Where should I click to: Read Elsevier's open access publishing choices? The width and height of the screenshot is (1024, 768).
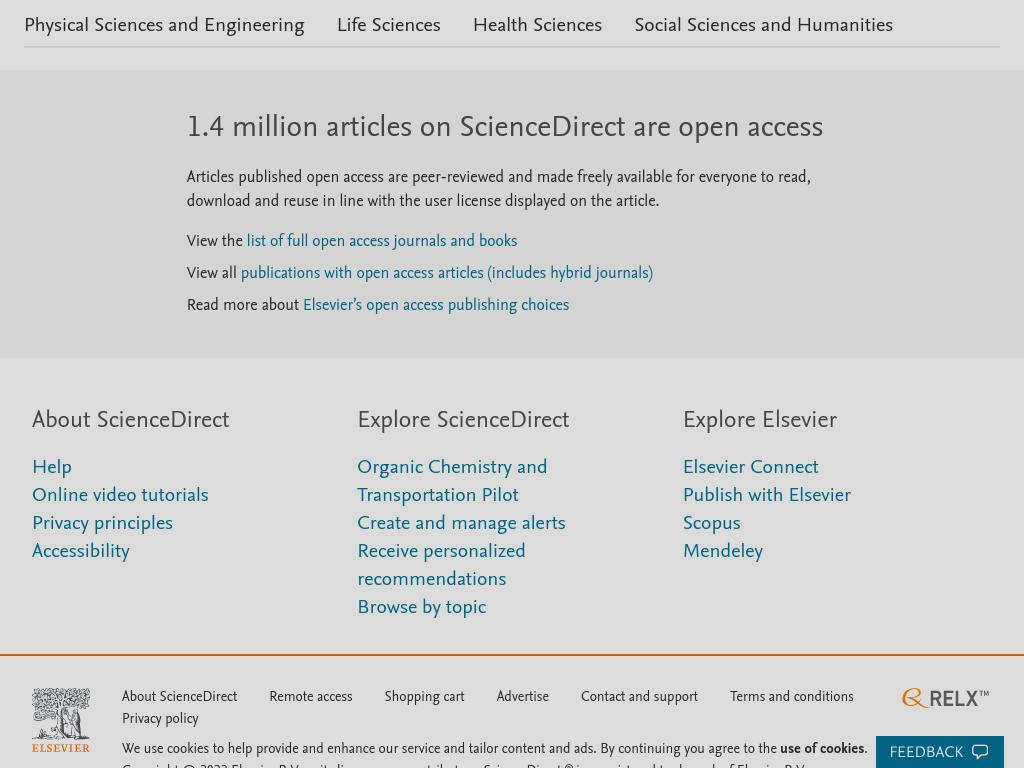coord(436,304)
